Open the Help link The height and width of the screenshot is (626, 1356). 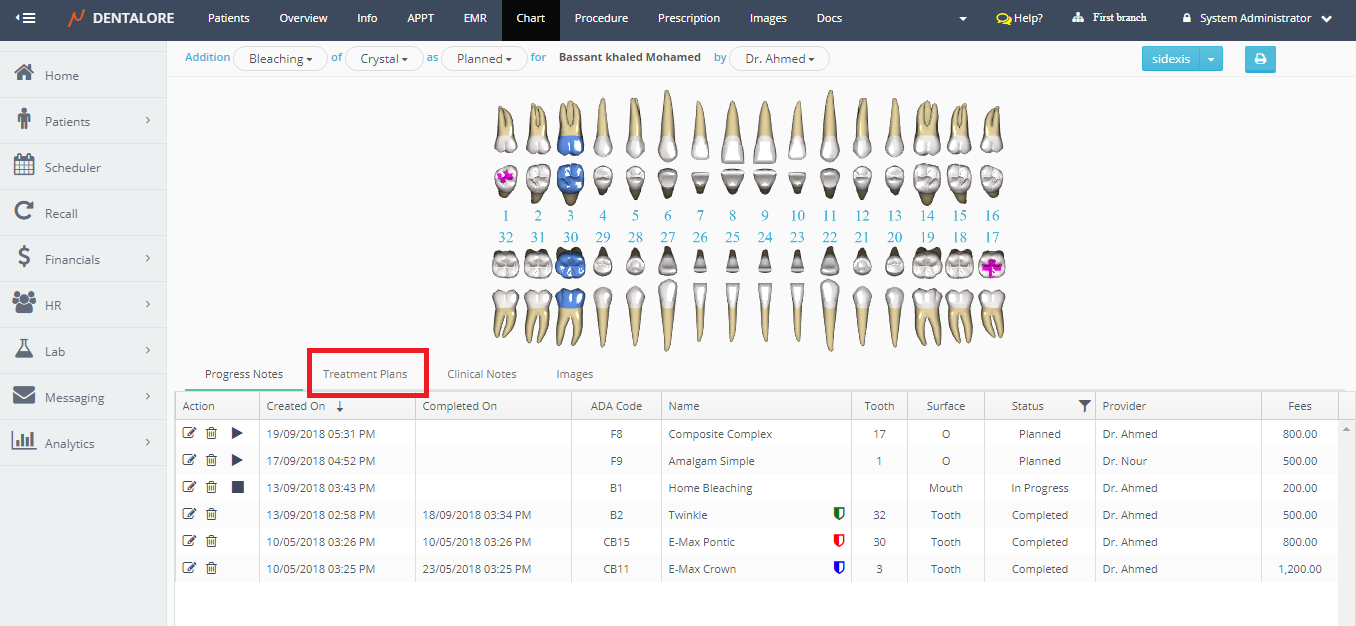tap(1019, 18)
